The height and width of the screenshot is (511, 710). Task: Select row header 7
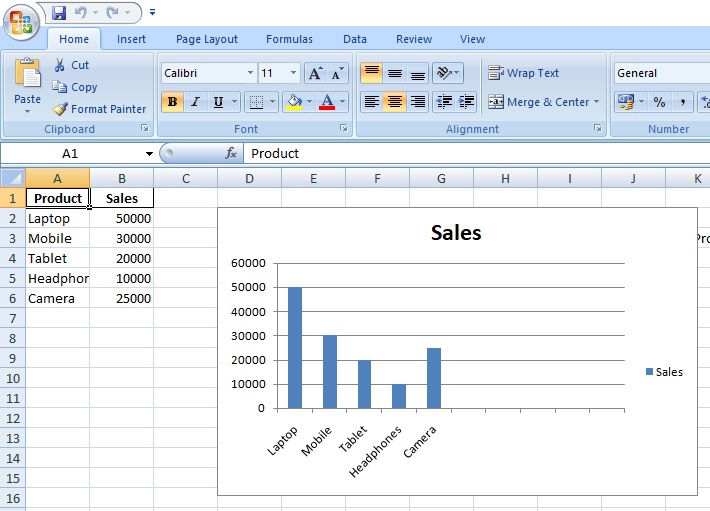(x=12, y=318)
